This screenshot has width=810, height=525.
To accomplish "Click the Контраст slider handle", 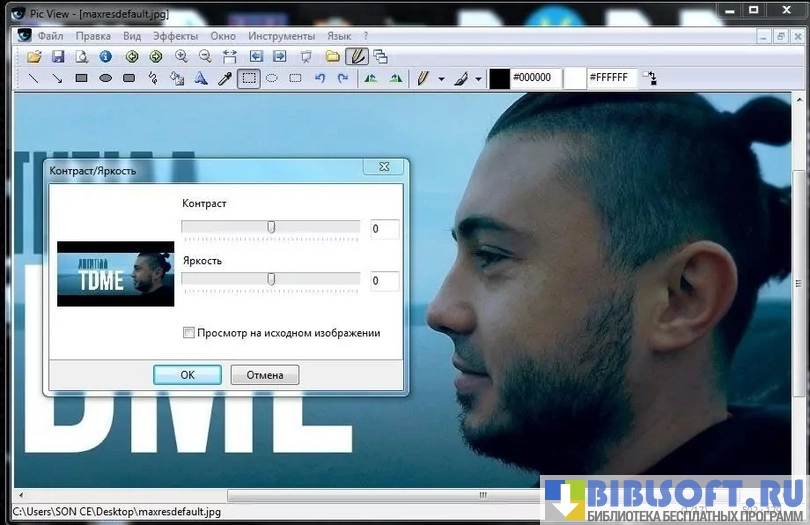I will point(271,227).
